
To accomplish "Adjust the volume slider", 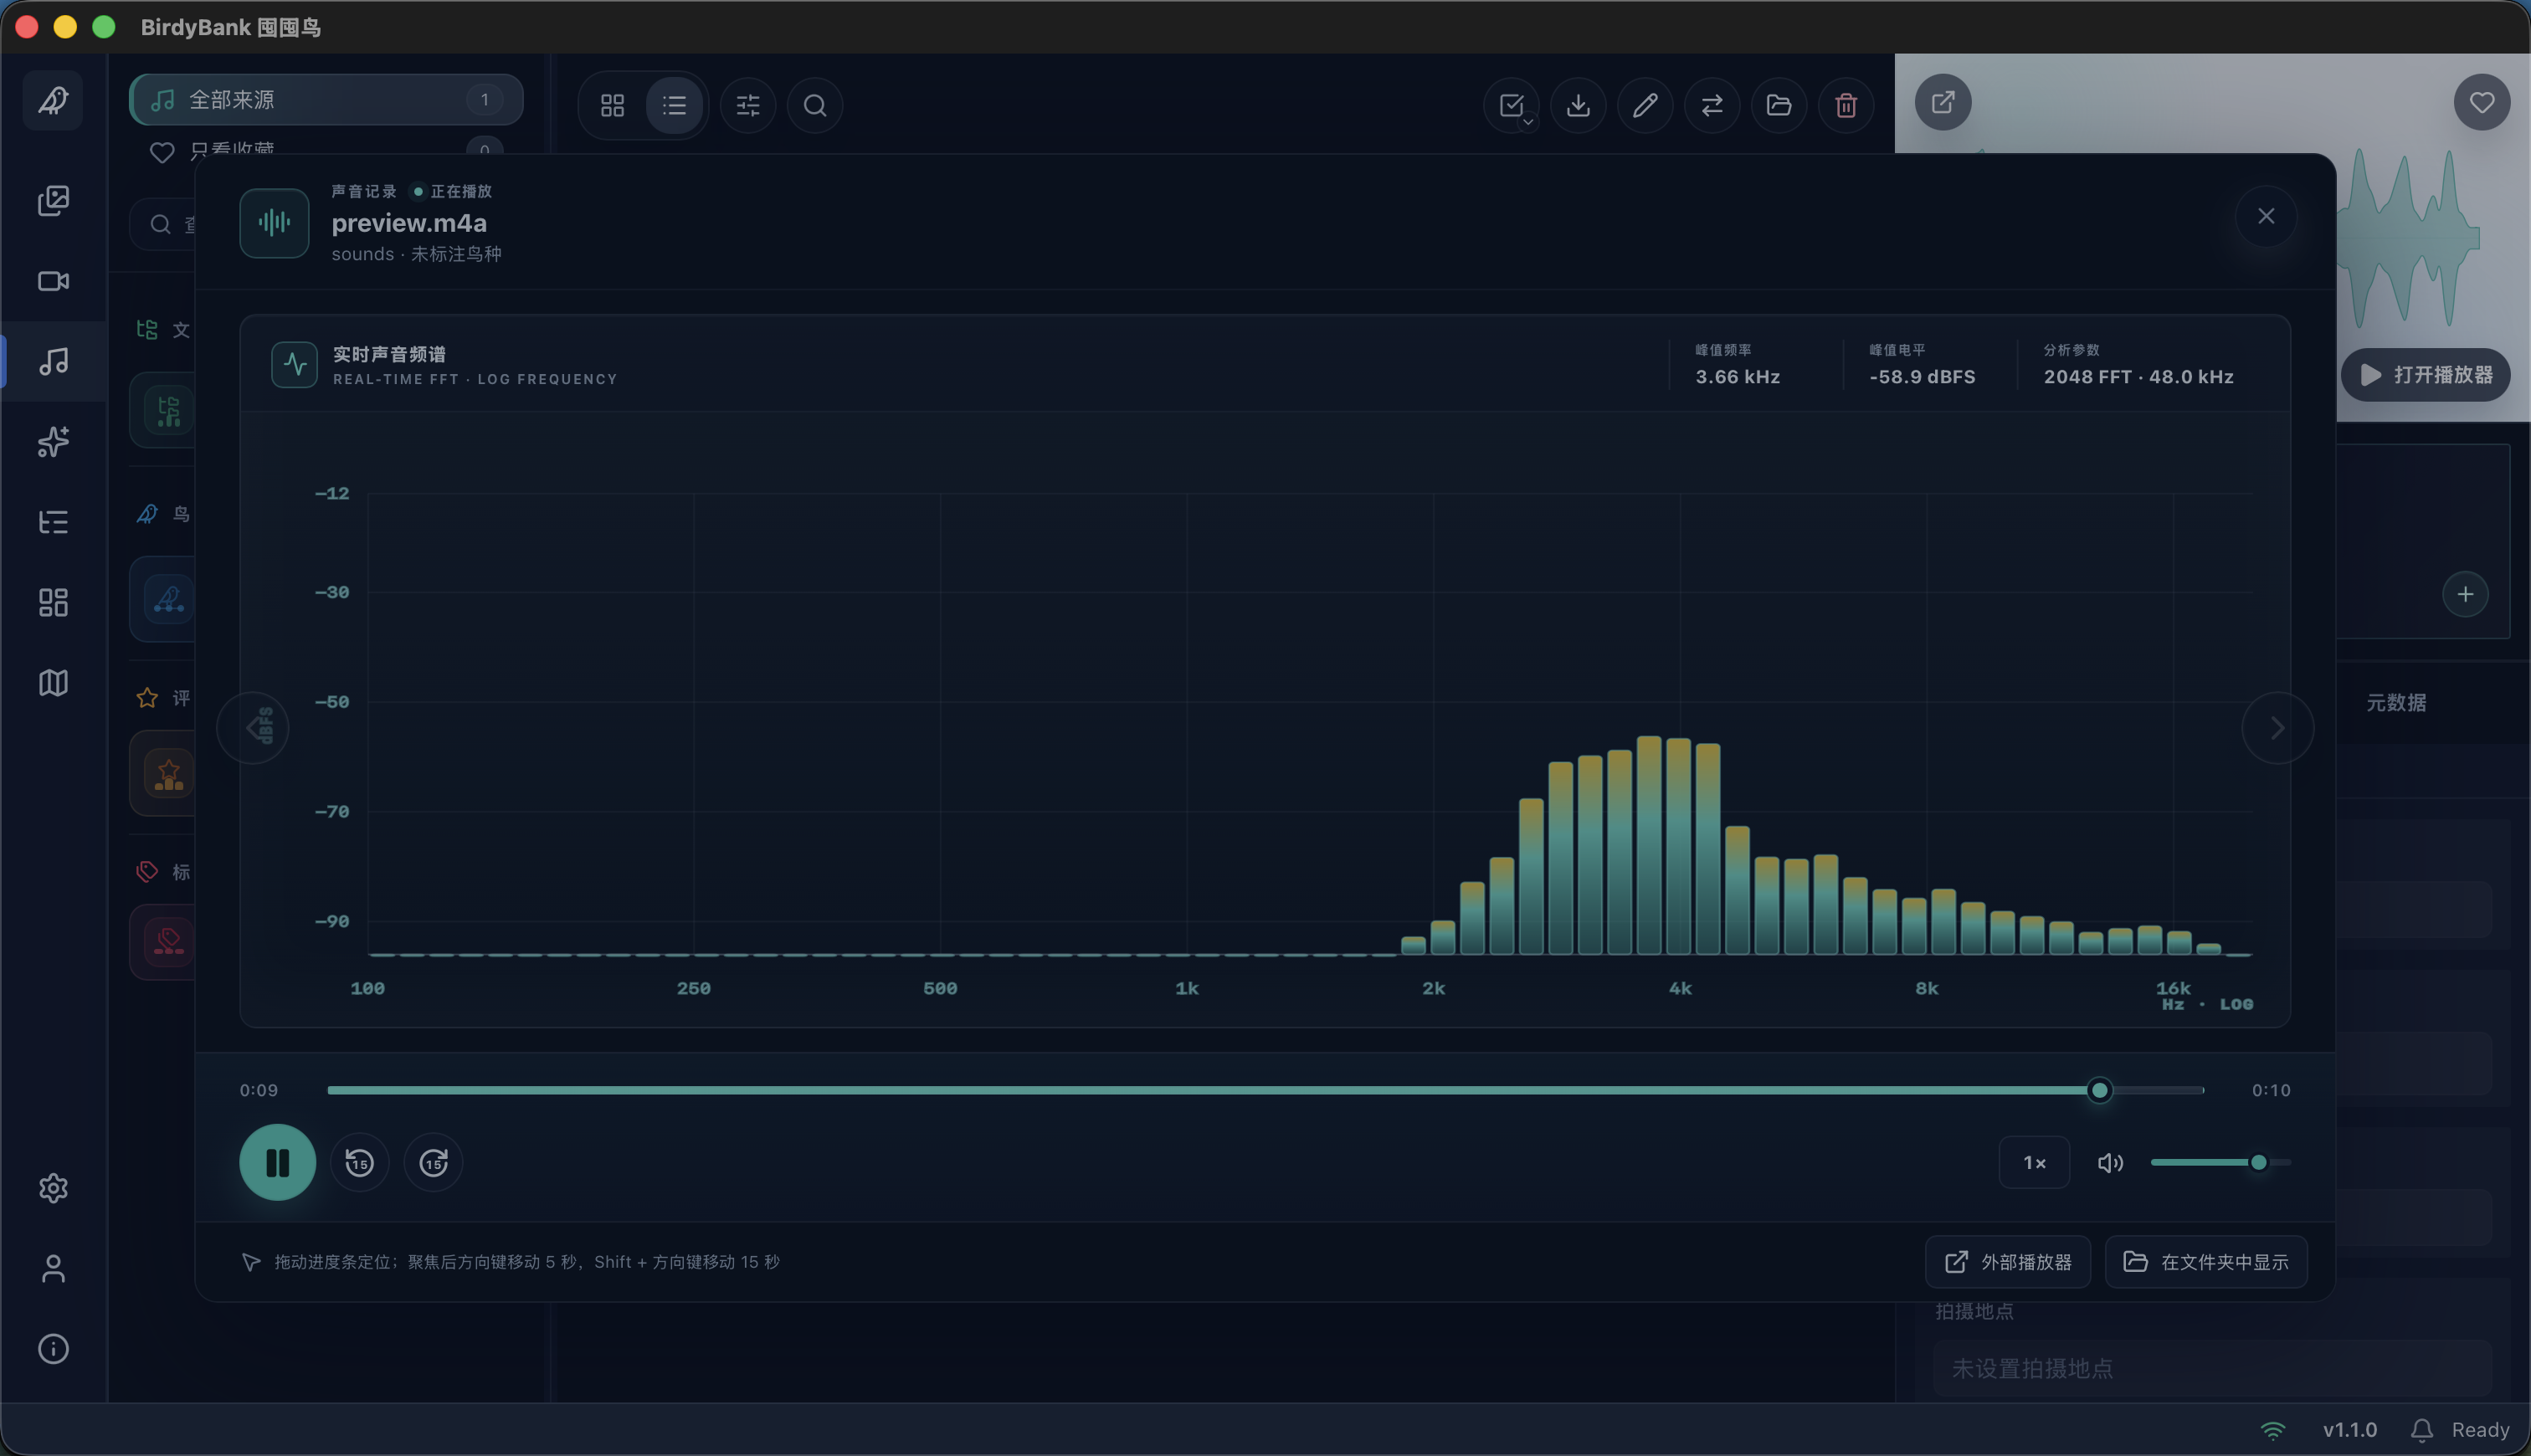I will tap(2220, 1162).
